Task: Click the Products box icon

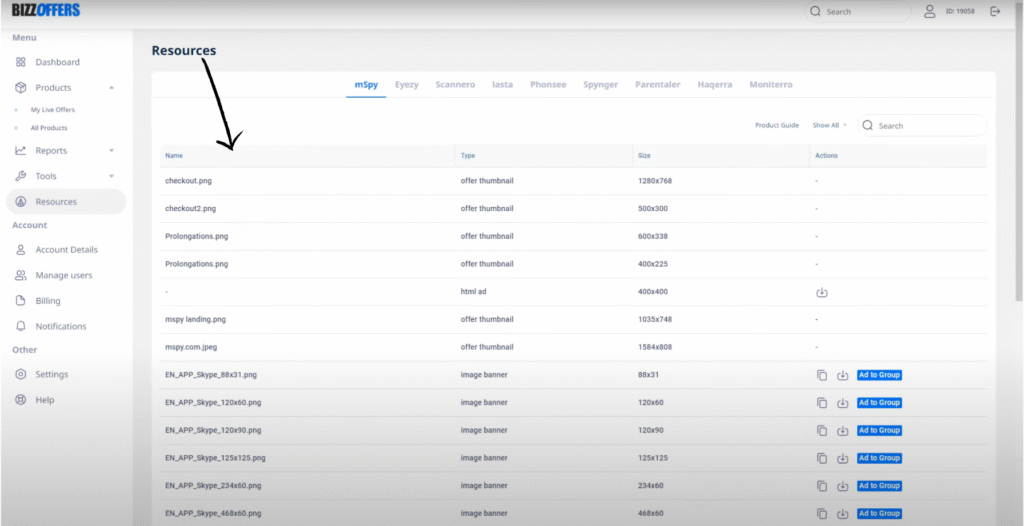Action: point(21,88)
